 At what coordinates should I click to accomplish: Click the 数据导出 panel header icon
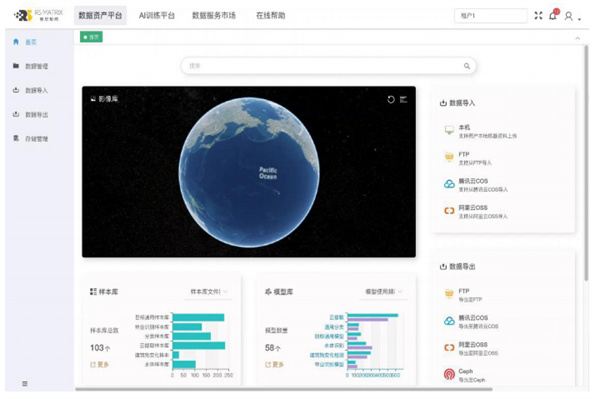click(x=443, y=266)
